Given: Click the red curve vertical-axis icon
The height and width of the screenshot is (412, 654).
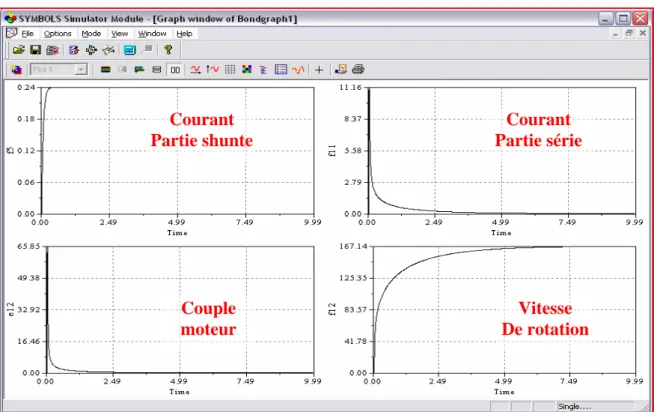Looking at the screenshot, I should [212, 70].
